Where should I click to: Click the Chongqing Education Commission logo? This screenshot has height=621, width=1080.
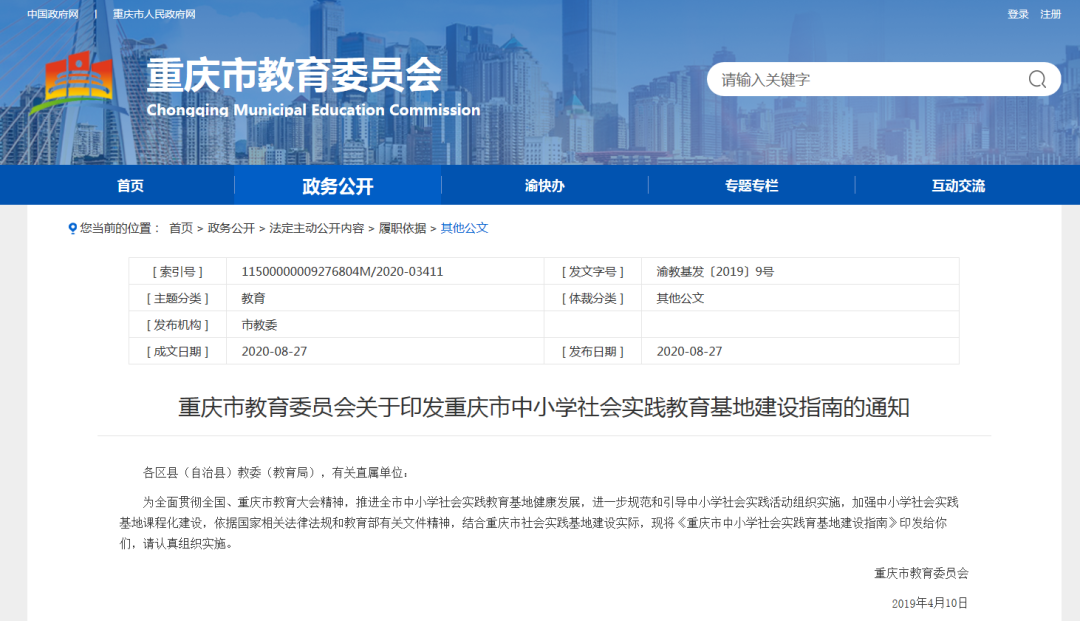point(80,78)
